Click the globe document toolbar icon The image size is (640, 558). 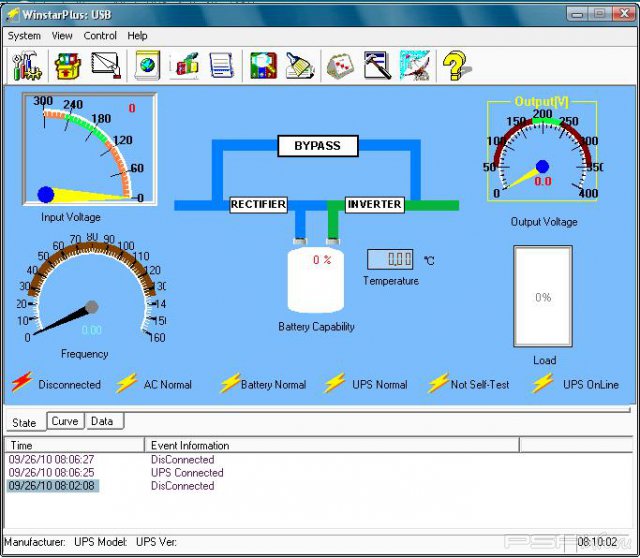click(147, 66)
